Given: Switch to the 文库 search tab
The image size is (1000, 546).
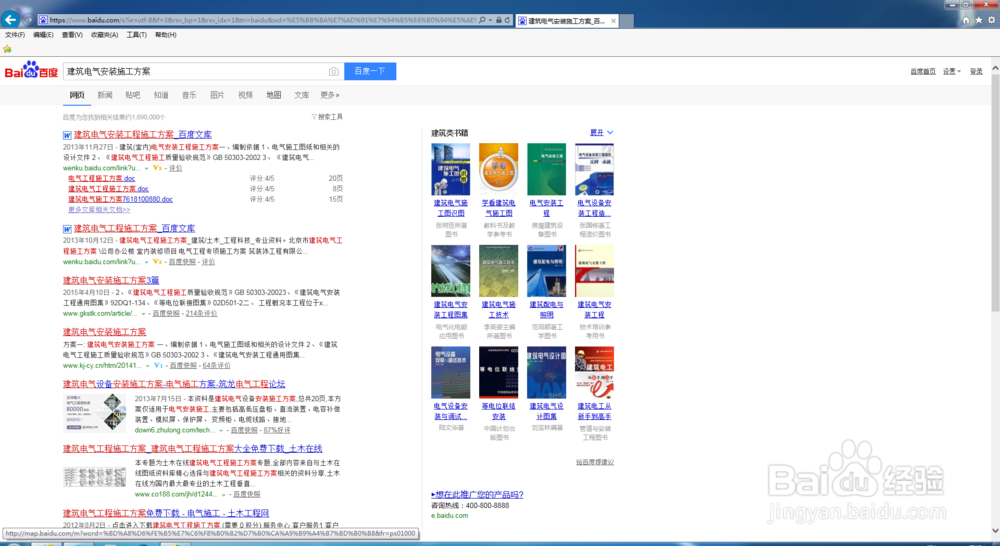Looking at the screenshot, I should [302, 95].
